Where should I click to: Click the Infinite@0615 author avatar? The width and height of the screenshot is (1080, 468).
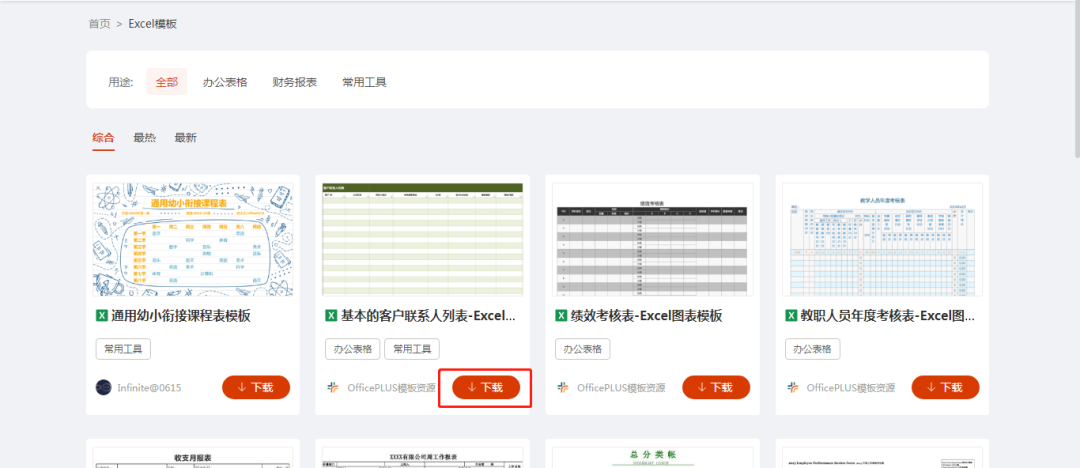pyautogui.click(x=103, y=388)
